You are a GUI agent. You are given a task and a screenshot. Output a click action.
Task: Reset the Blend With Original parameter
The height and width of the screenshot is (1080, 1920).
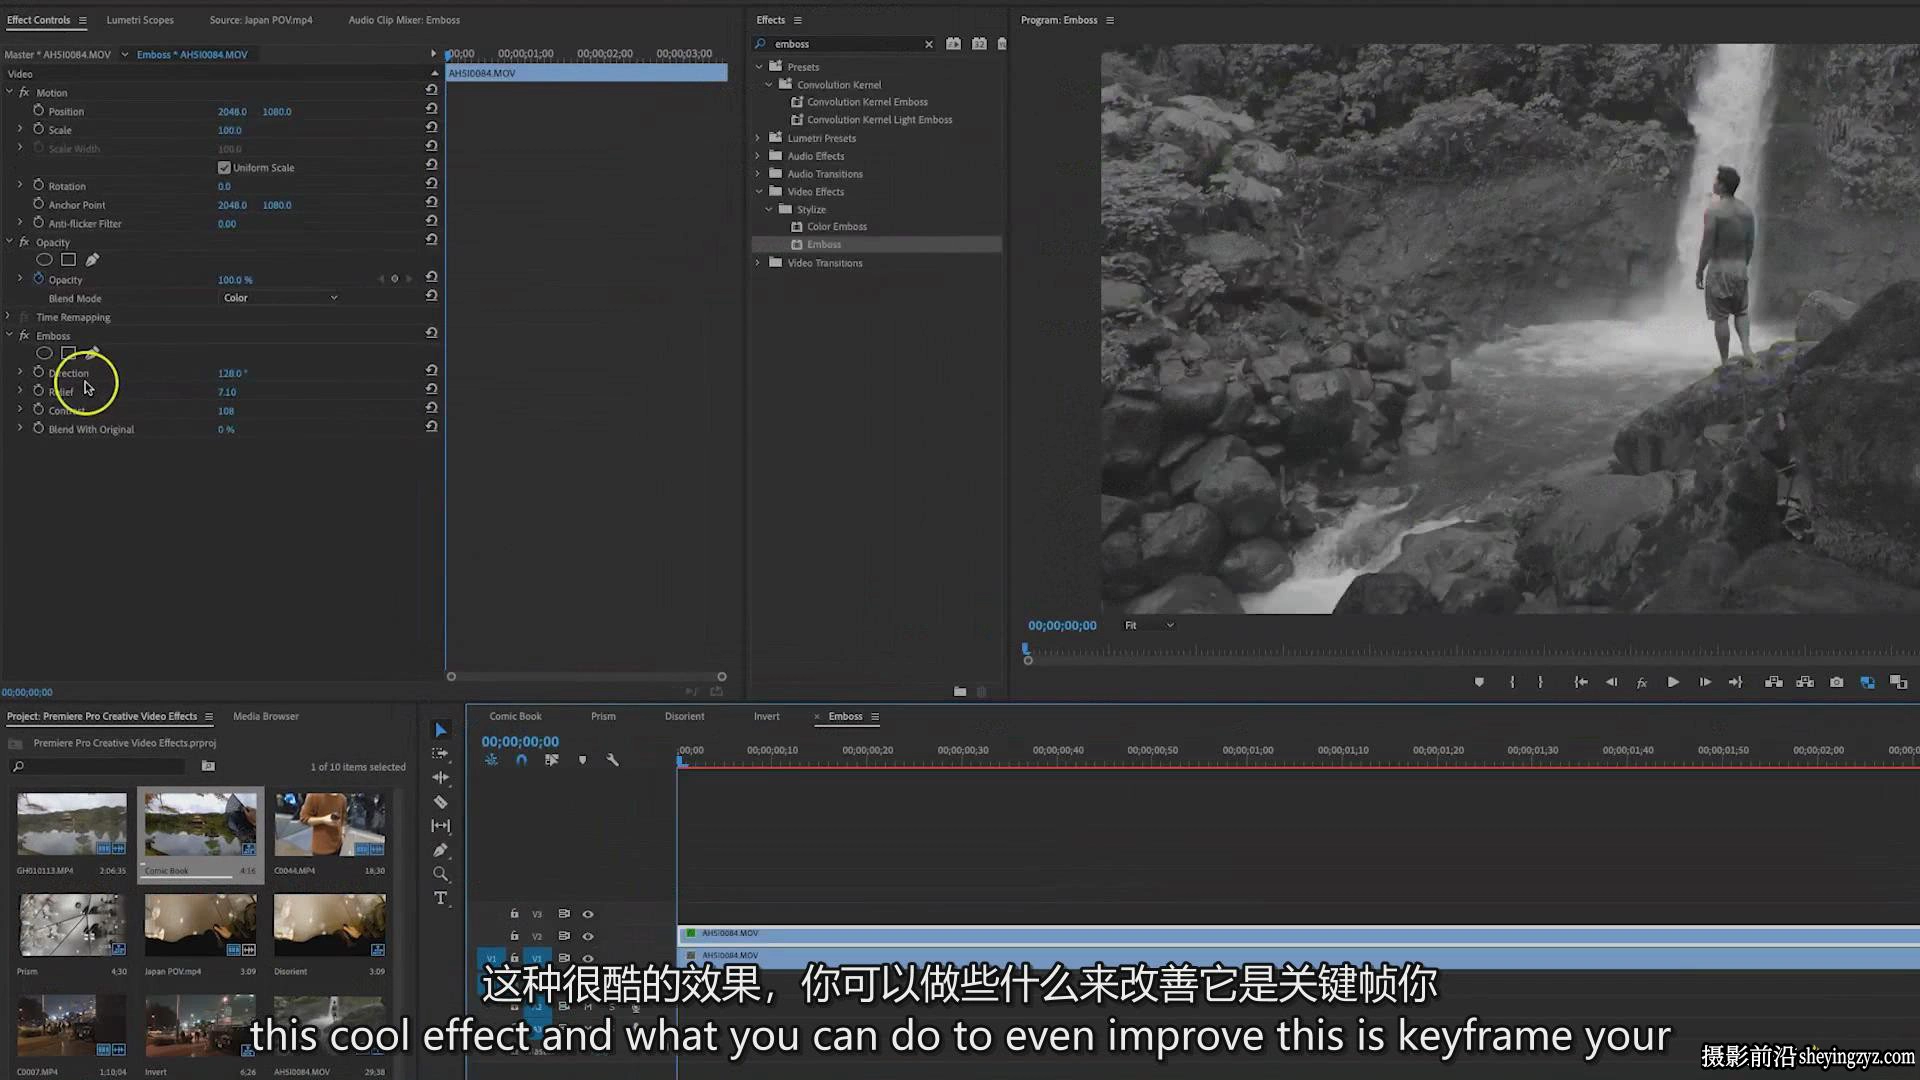tap(432, 427)
